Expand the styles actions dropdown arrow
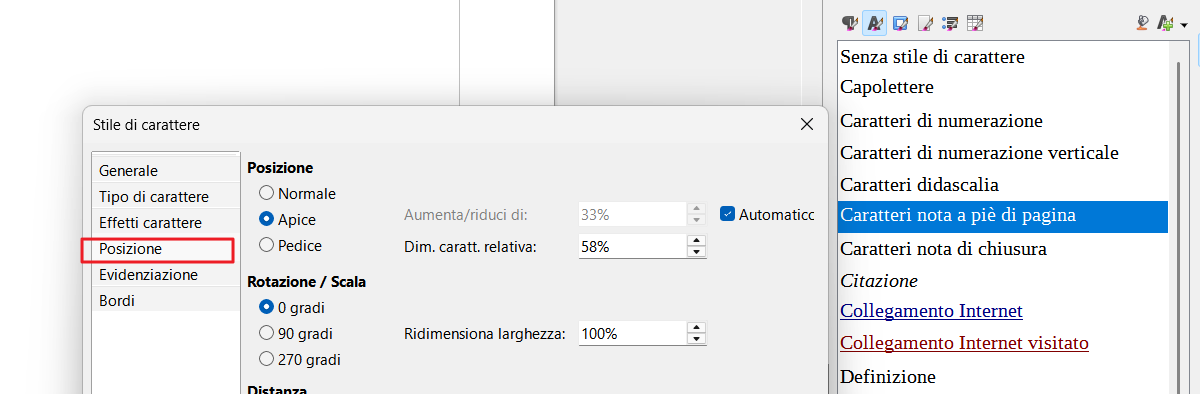 (1183, 23)
